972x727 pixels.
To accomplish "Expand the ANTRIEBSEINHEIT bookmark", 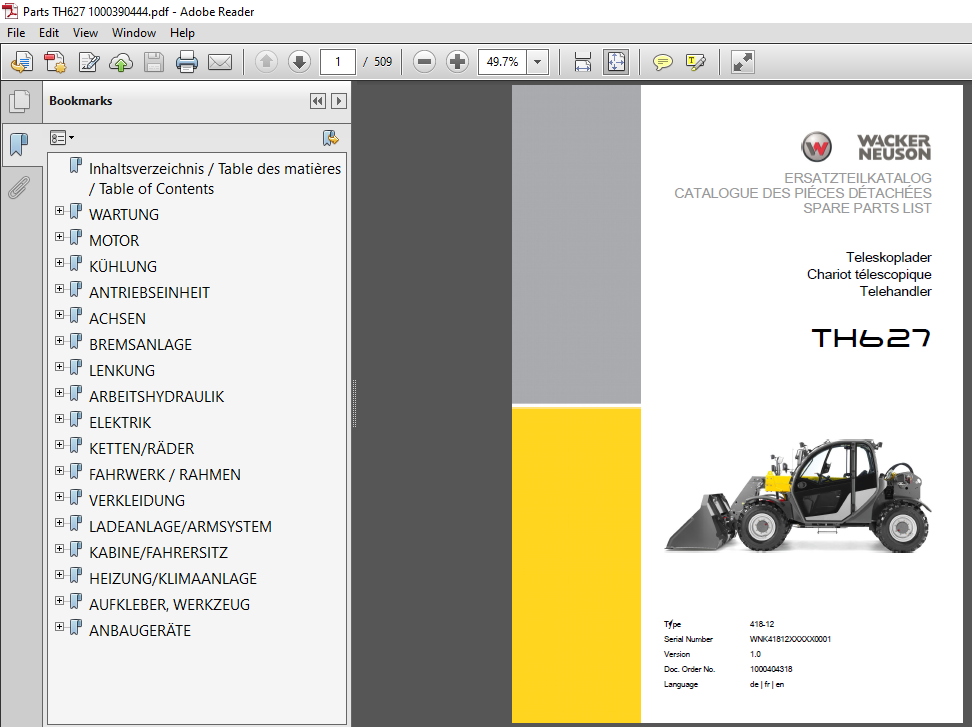I will pyautogui.click(x=60, y=289).
